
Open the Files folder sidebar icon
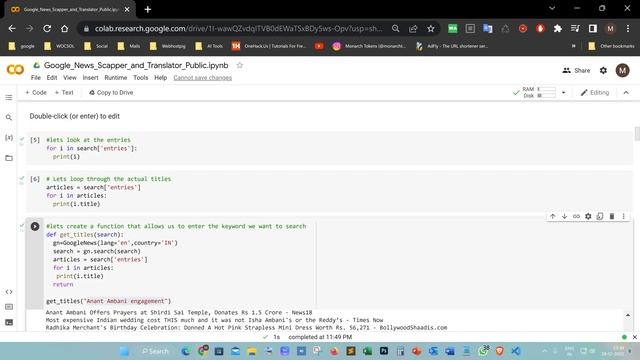pos(9,158)
